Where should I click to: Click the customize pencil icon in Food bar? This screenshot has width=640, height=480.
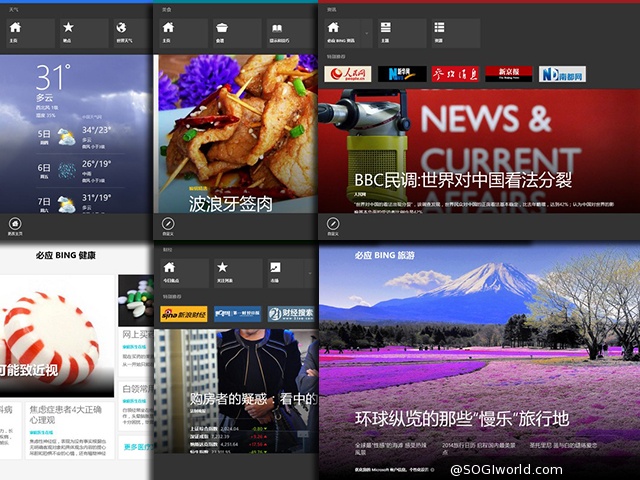click(168, 224)
